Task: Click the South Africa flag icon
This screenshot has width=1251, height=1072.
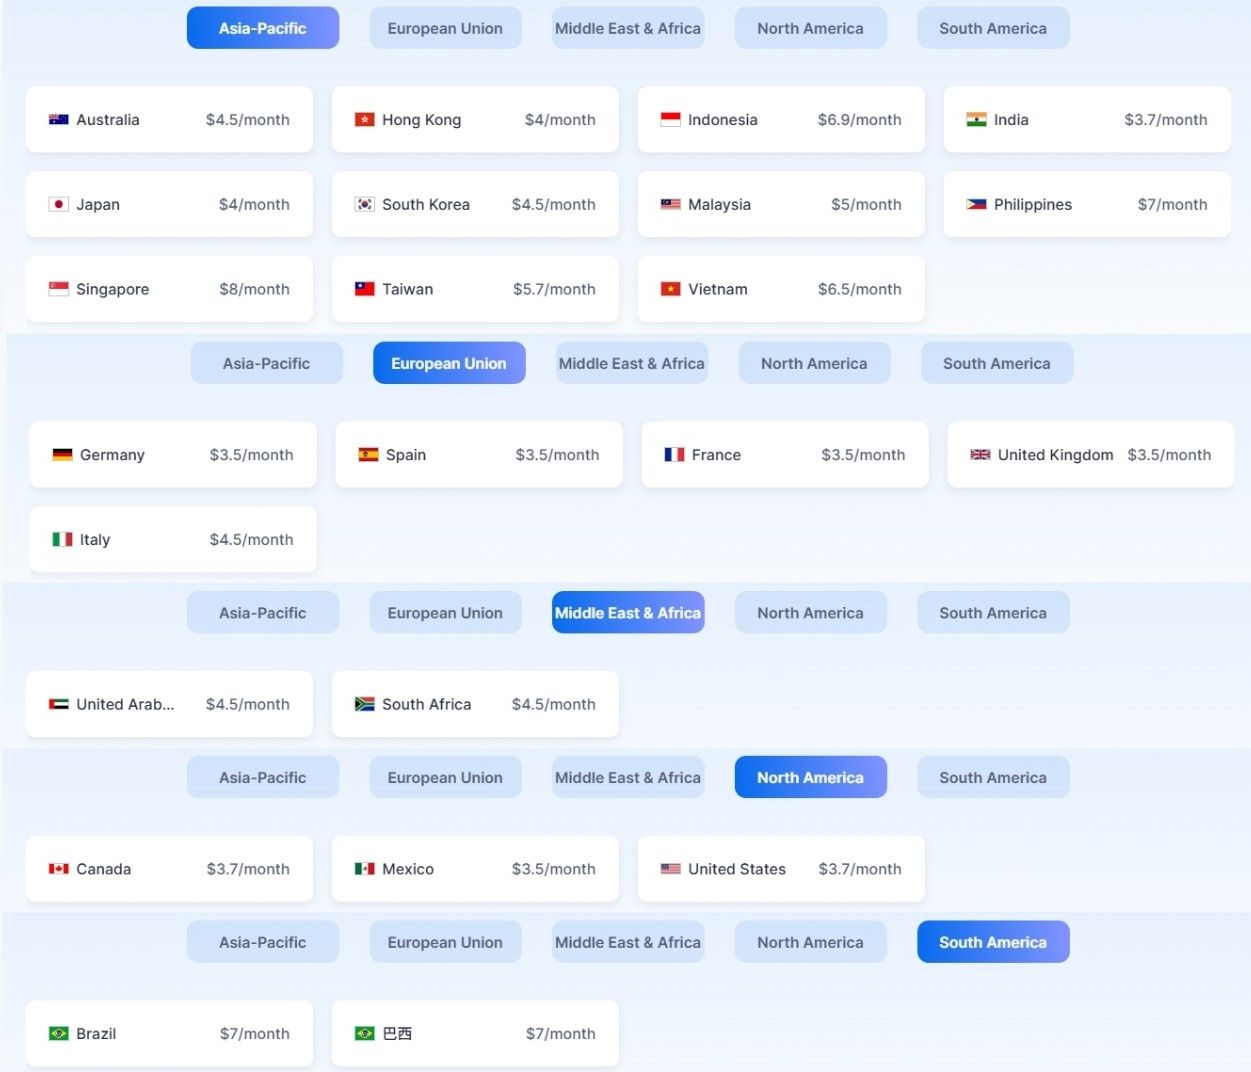Action: coord(365,705)
